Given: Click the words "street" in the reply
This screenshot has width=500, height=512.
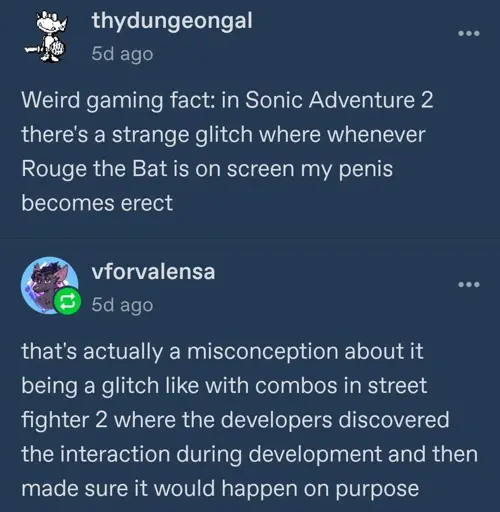Looking at the screenshot, I should [x=397, y=386].
